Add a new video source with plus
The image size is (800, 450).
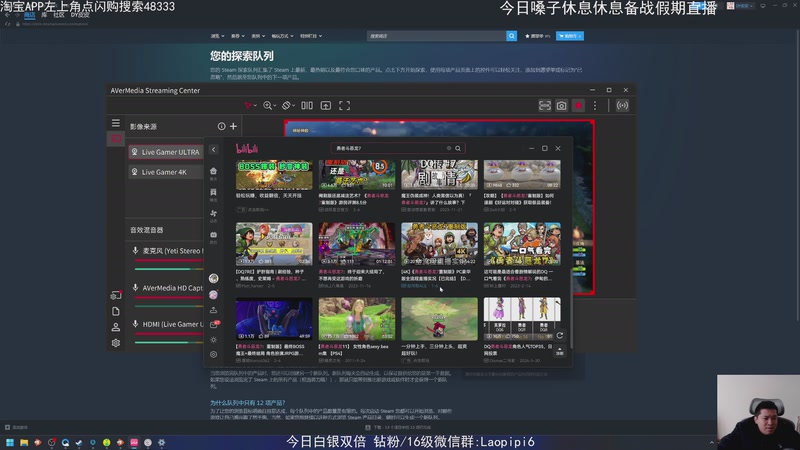[233, 126]
